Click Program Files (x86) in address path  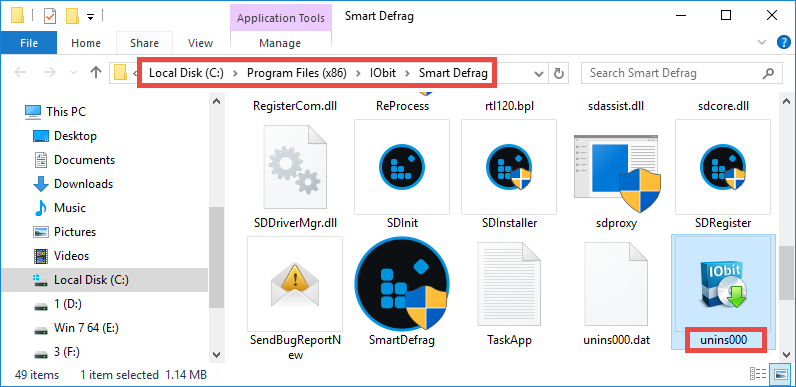tap(297, 73)
